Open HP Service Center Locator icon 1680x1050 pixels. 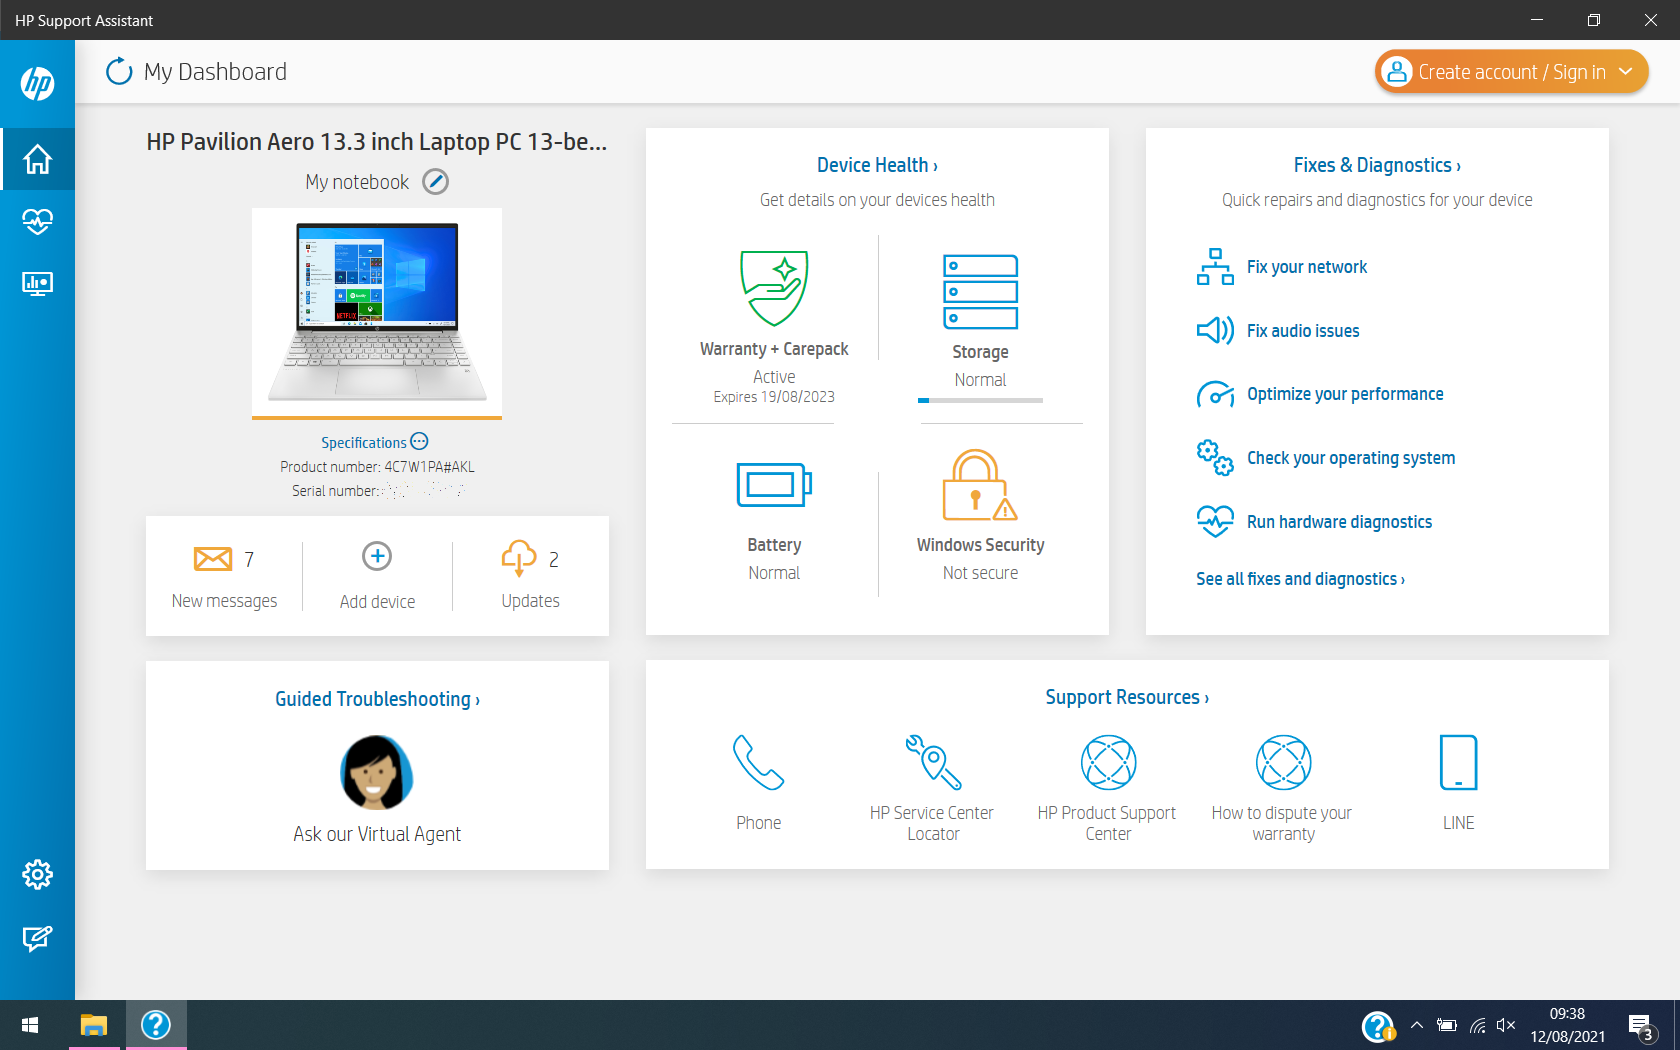click(x=933, y=763)
